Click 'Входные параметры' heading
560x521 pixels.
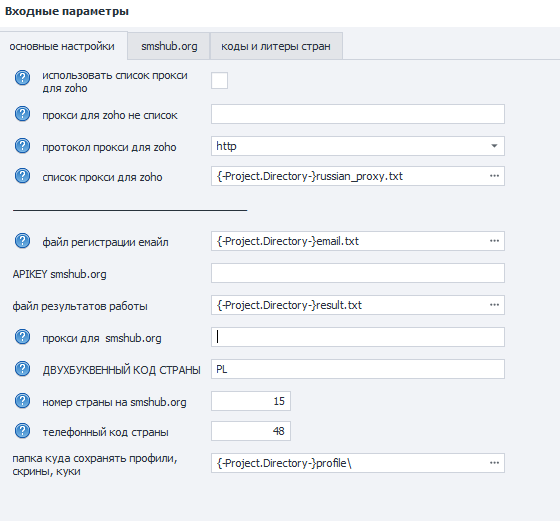(x=67, y=11)
